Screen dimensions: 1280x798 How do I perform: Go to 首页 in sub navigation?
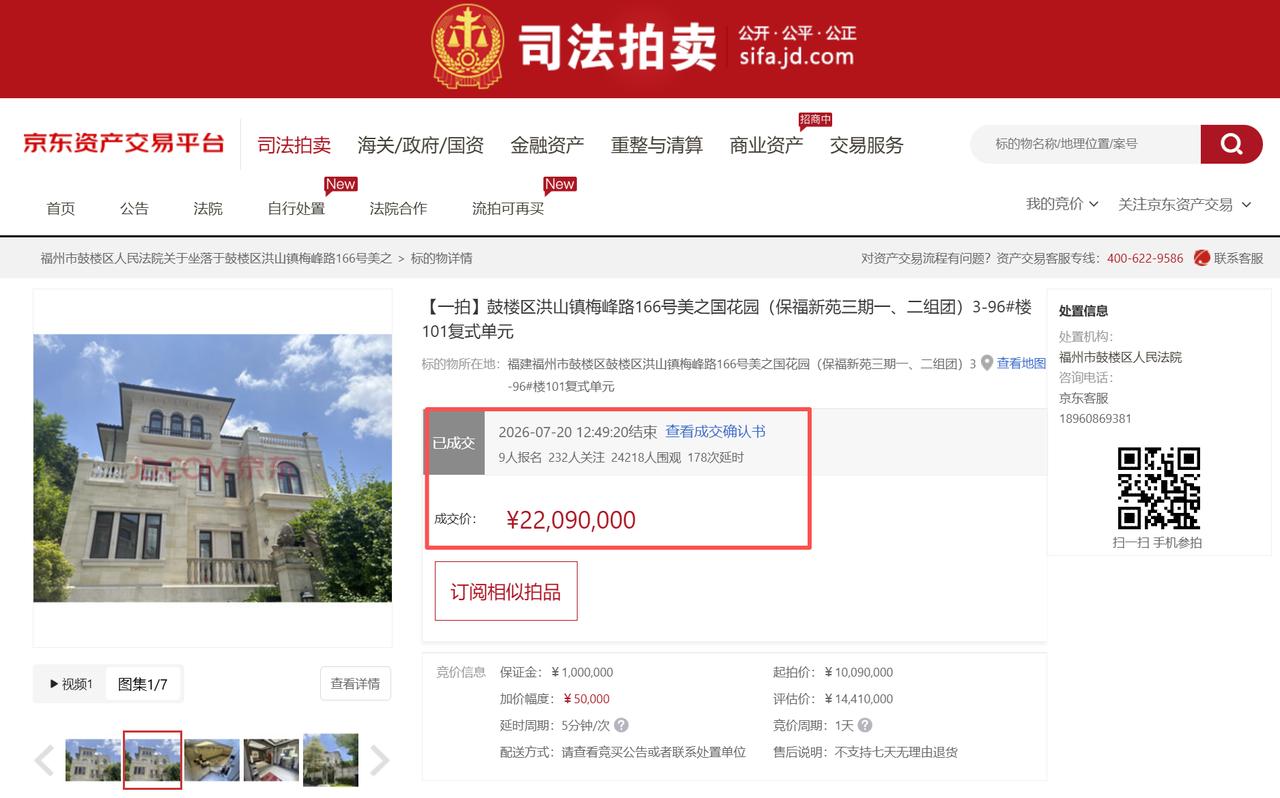(x=61, y=208)
